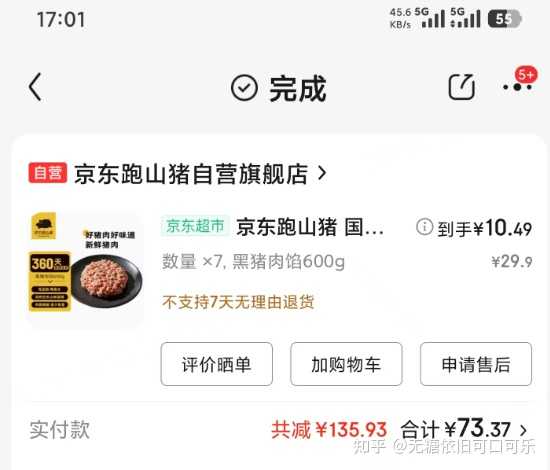The width and height of the screenshot is (550, 470).
Task: Click the 评价晒单 button
Action: point(216,364)
